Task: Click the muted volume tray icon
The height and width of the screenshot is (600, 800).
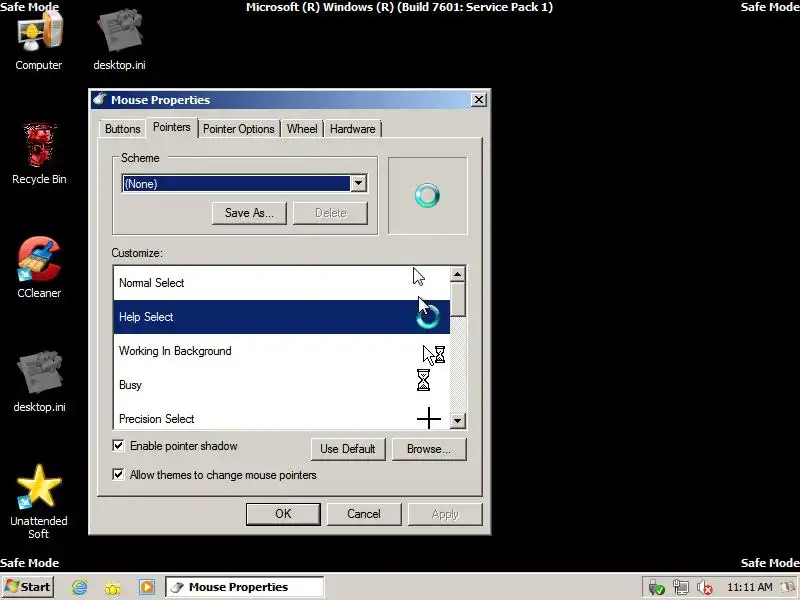Action: coord(705,588)
